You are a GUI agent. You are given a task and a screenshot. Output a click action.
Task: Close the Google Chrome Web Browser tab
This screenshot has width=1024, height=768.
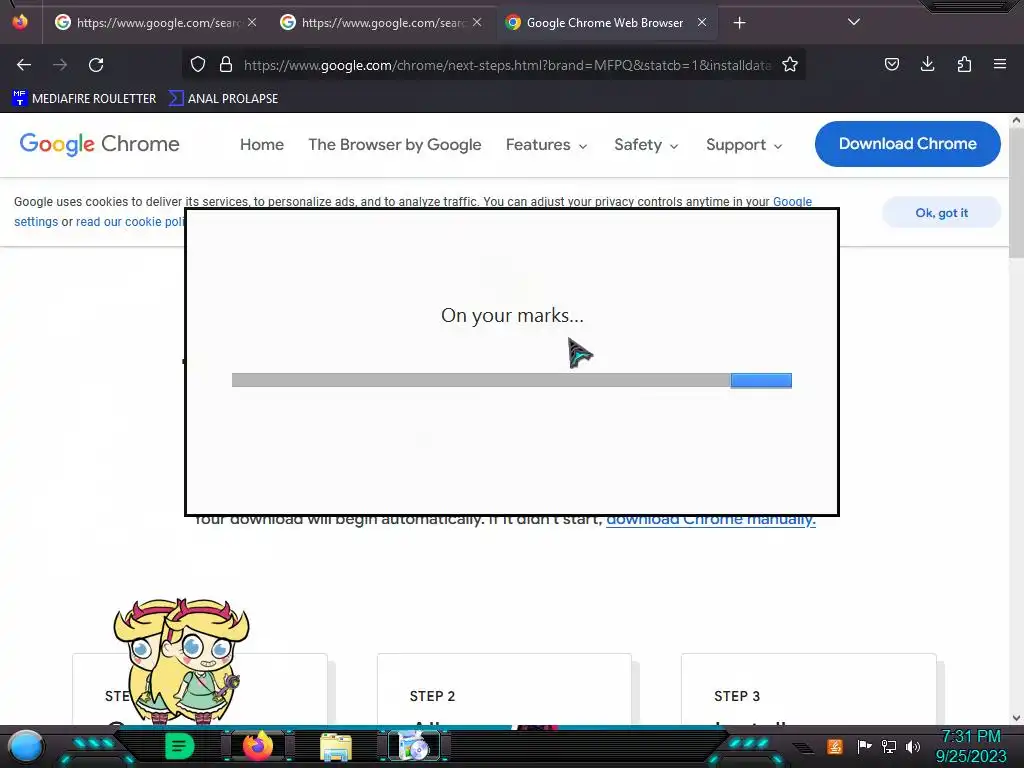tap(701, 22)
